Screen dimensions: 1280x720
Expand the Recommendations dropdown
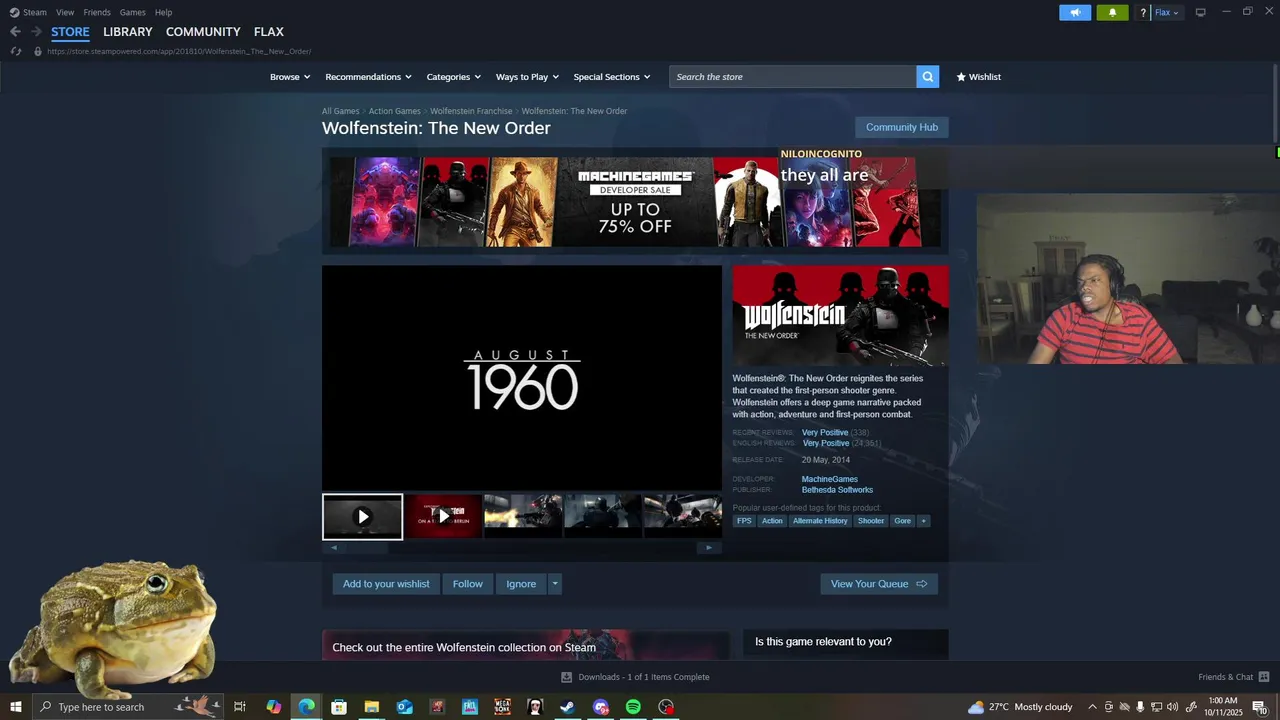tap(368, 77)
